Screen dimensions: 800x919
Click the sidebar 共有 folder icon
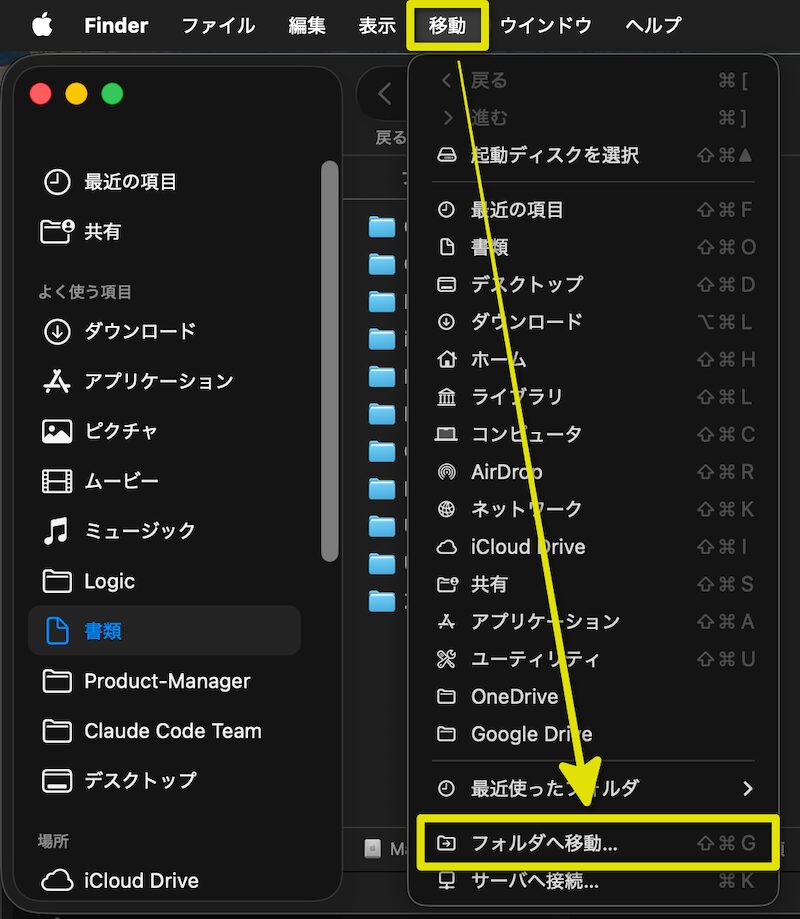pyautogui.click(x=57, y=232)
